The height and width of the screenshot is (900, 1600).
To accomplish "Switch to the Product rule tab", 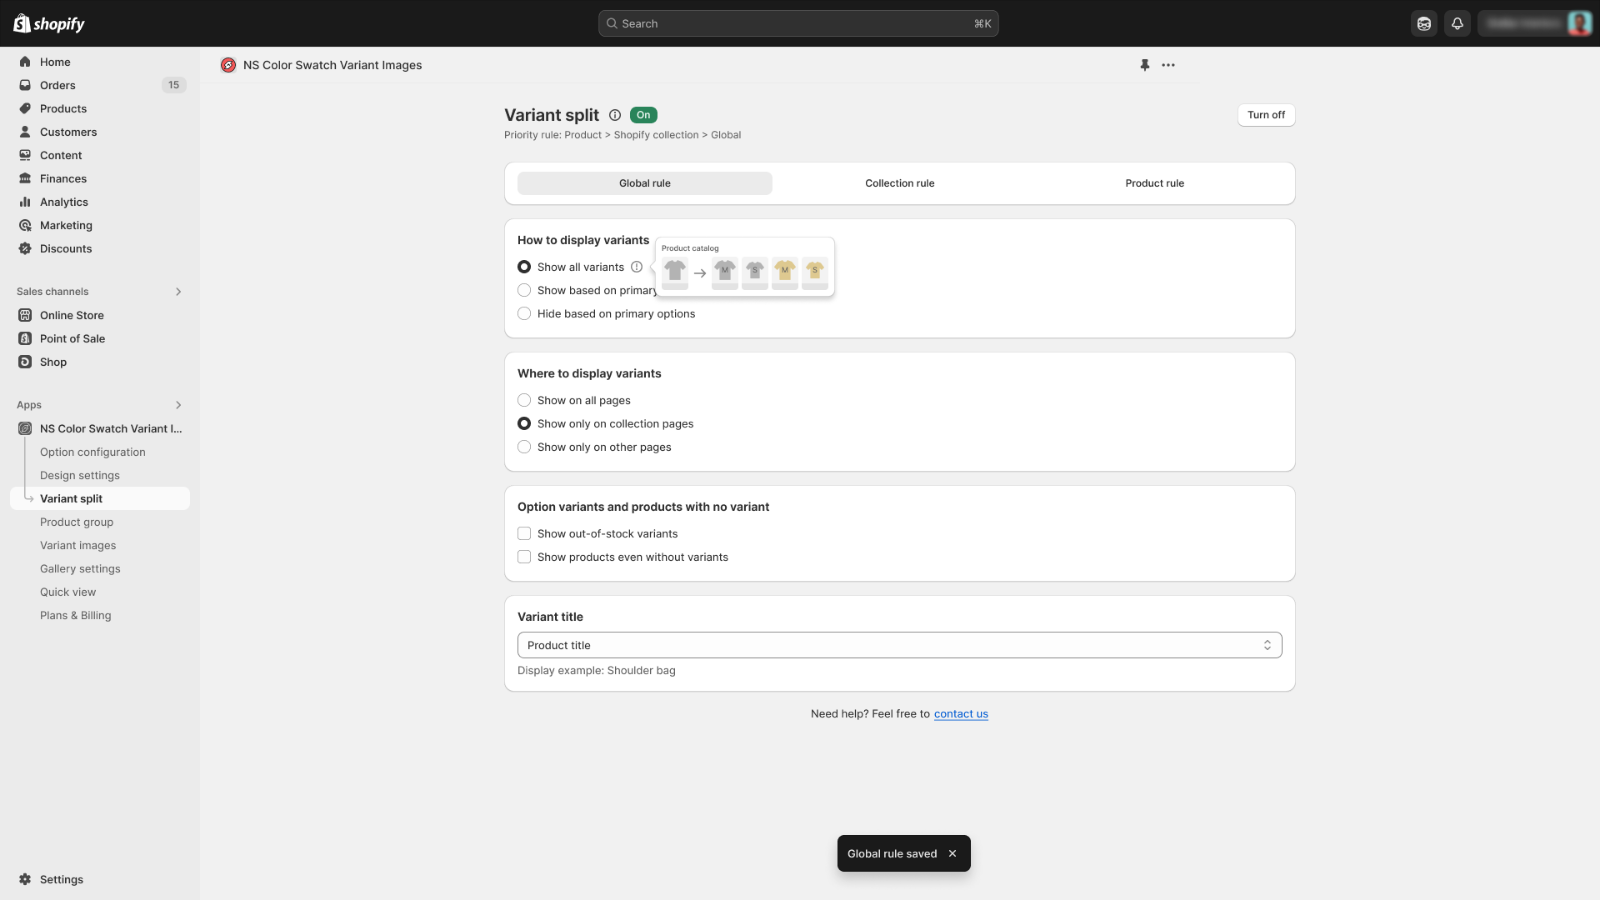I will [1155, 183].
